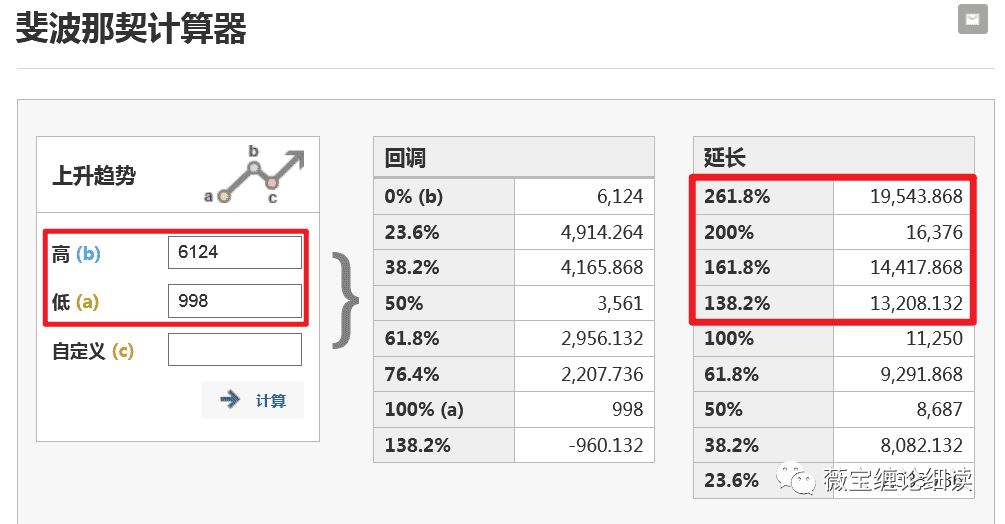Focus the 自定义 (c) input field
Viewport: 1005px width, 524px height.
235,350
